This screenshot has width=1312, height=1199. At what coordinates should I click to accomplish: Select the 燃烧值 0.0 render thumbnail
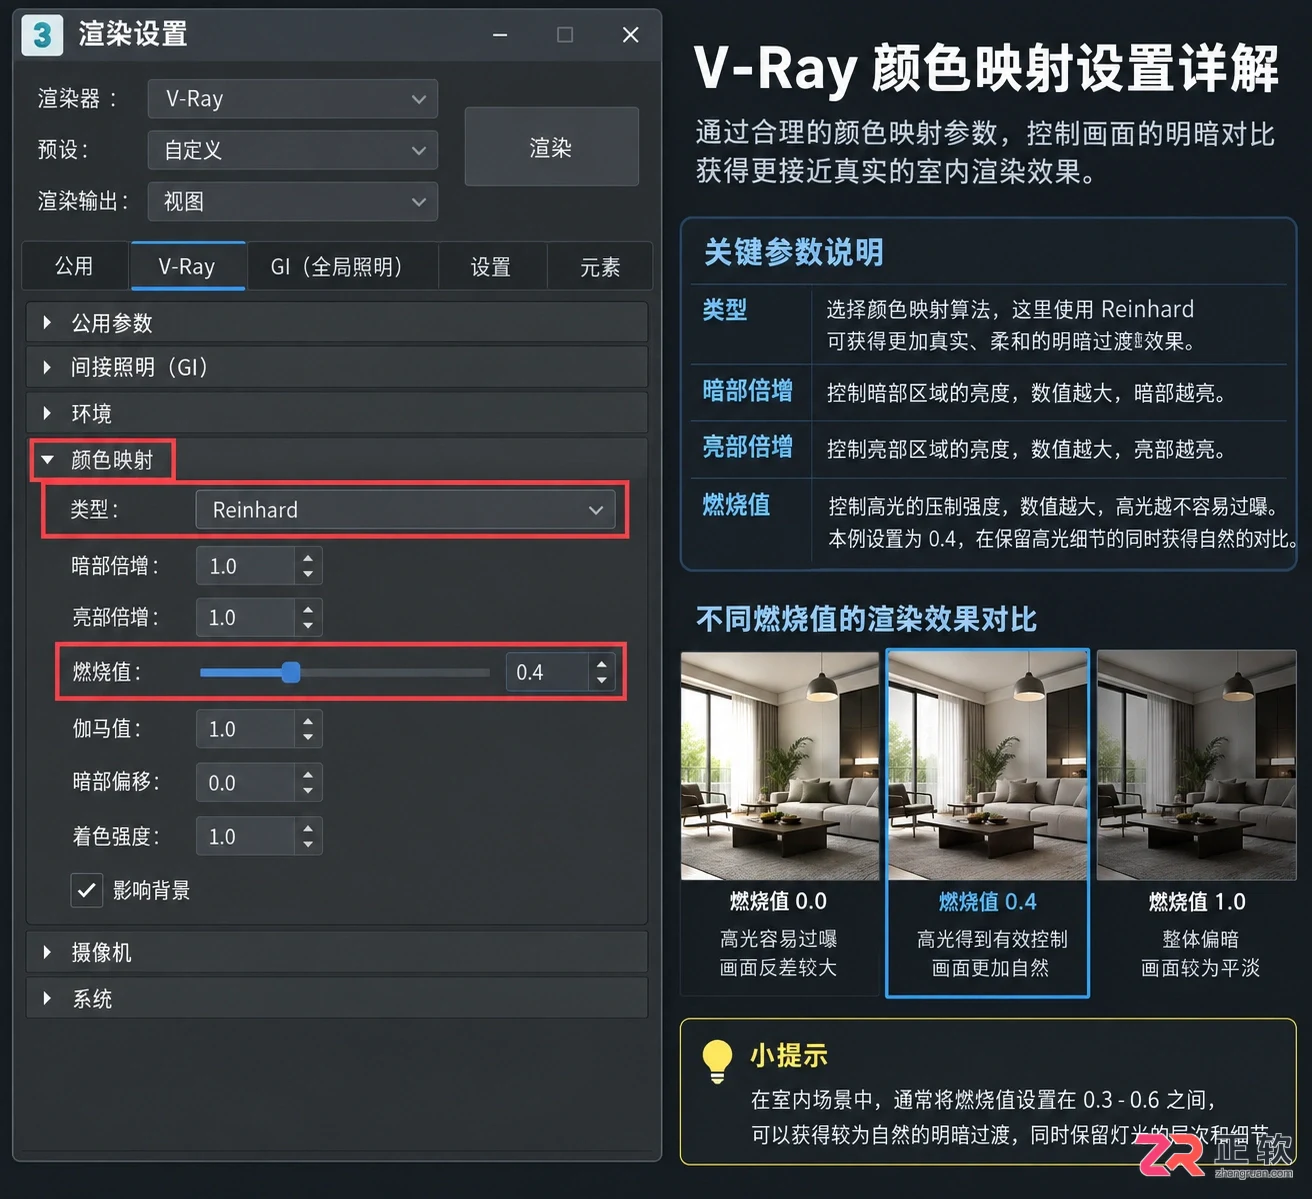pyautogui.click(x=780, y=766)
